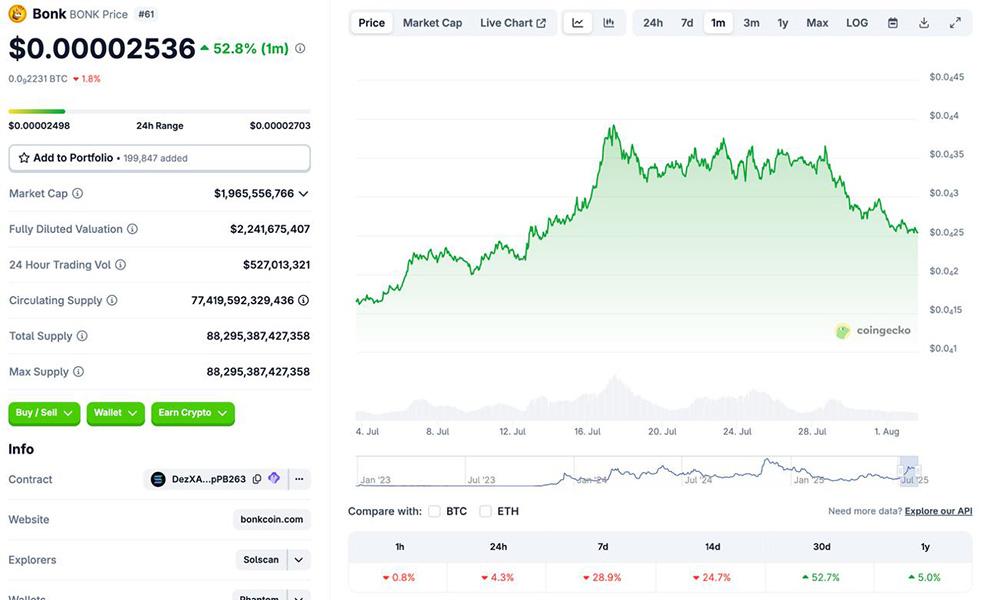Show Market Cap info tooltip icon
The image size is (984, 600).
[x=77, y=193]
